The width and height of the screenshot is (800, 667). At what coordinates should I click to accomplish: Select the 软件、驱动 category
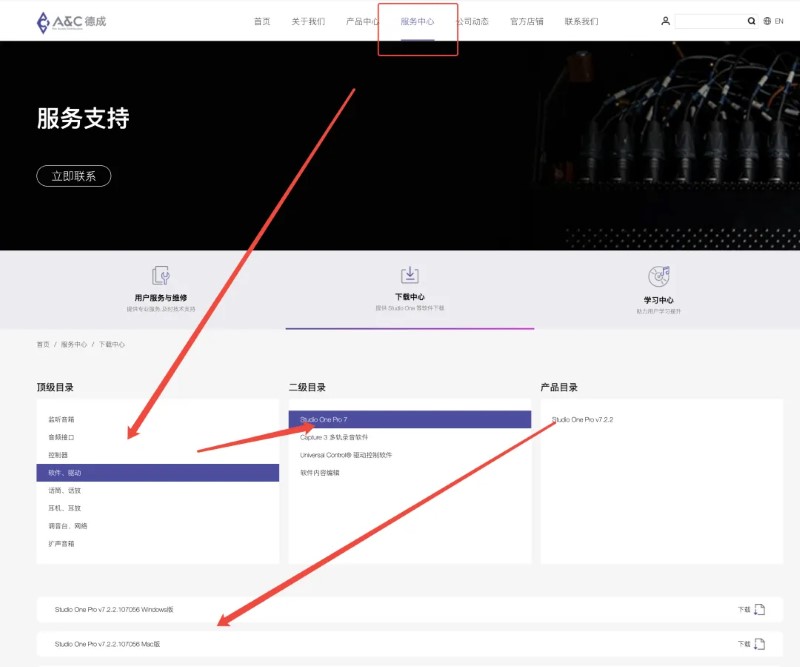pyautogui.click(x=158, y=473)
